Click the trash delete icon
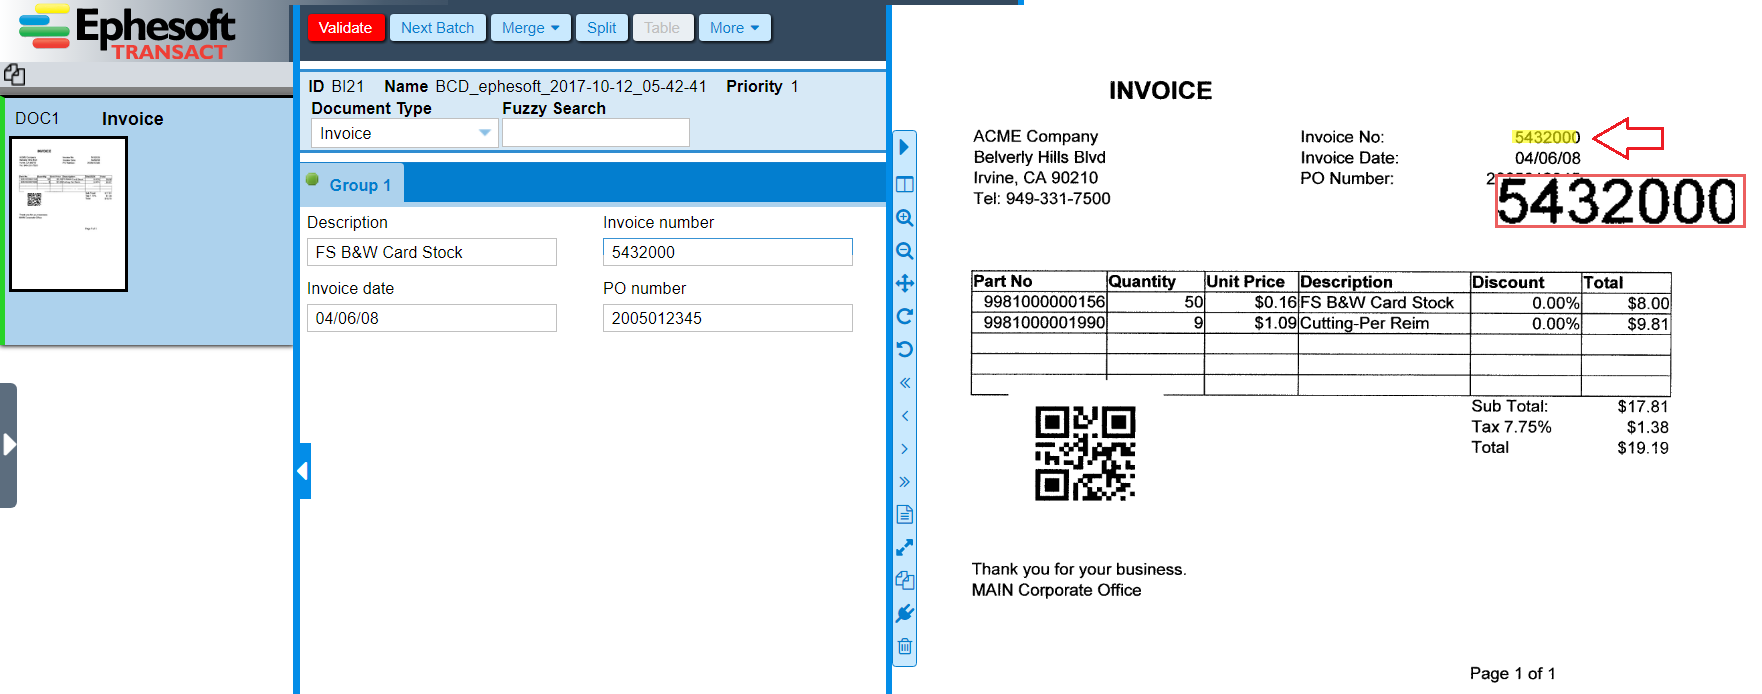 904,646
